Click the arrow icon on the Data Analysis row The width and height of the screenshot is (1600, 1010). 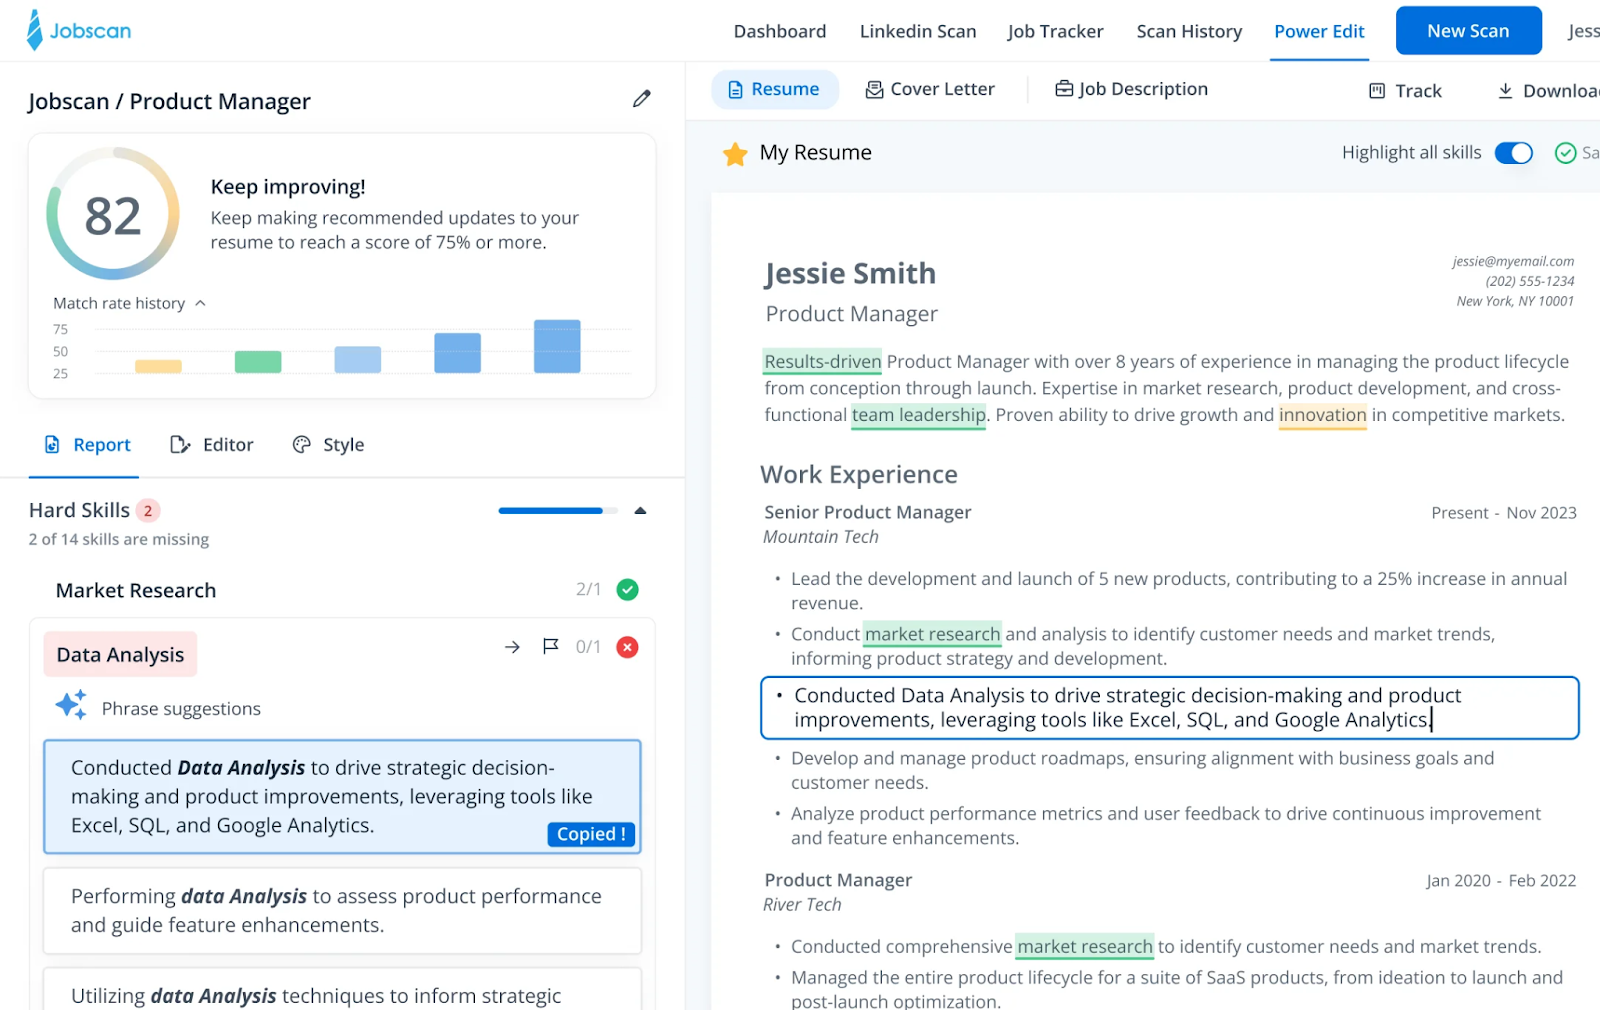(x=512, y=647)
